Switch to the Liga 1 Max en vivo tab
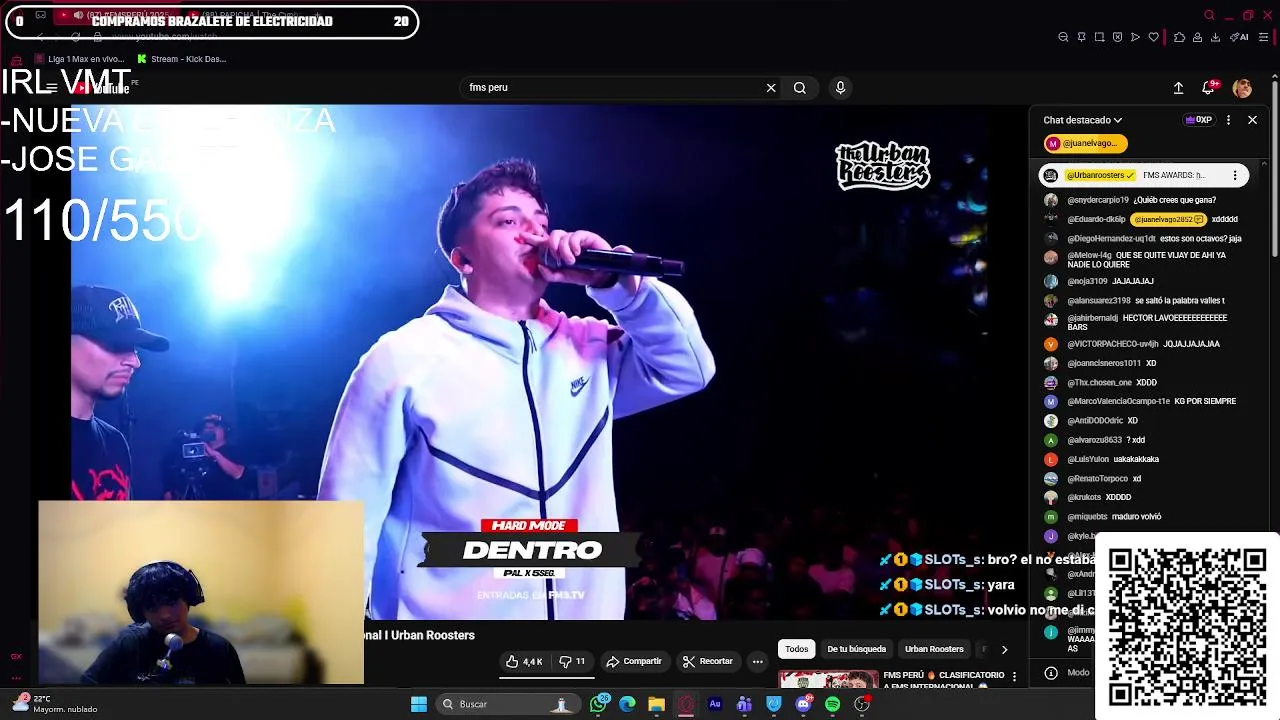1280x720 pixels. point(80,59)
